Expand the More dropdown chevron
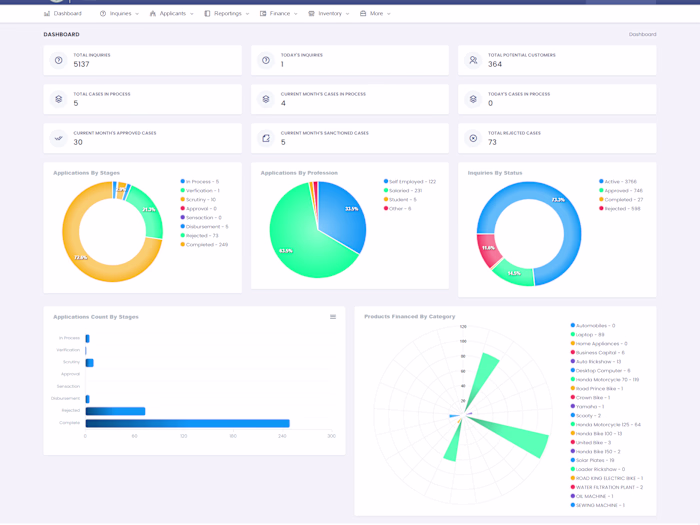 [389, 14]
